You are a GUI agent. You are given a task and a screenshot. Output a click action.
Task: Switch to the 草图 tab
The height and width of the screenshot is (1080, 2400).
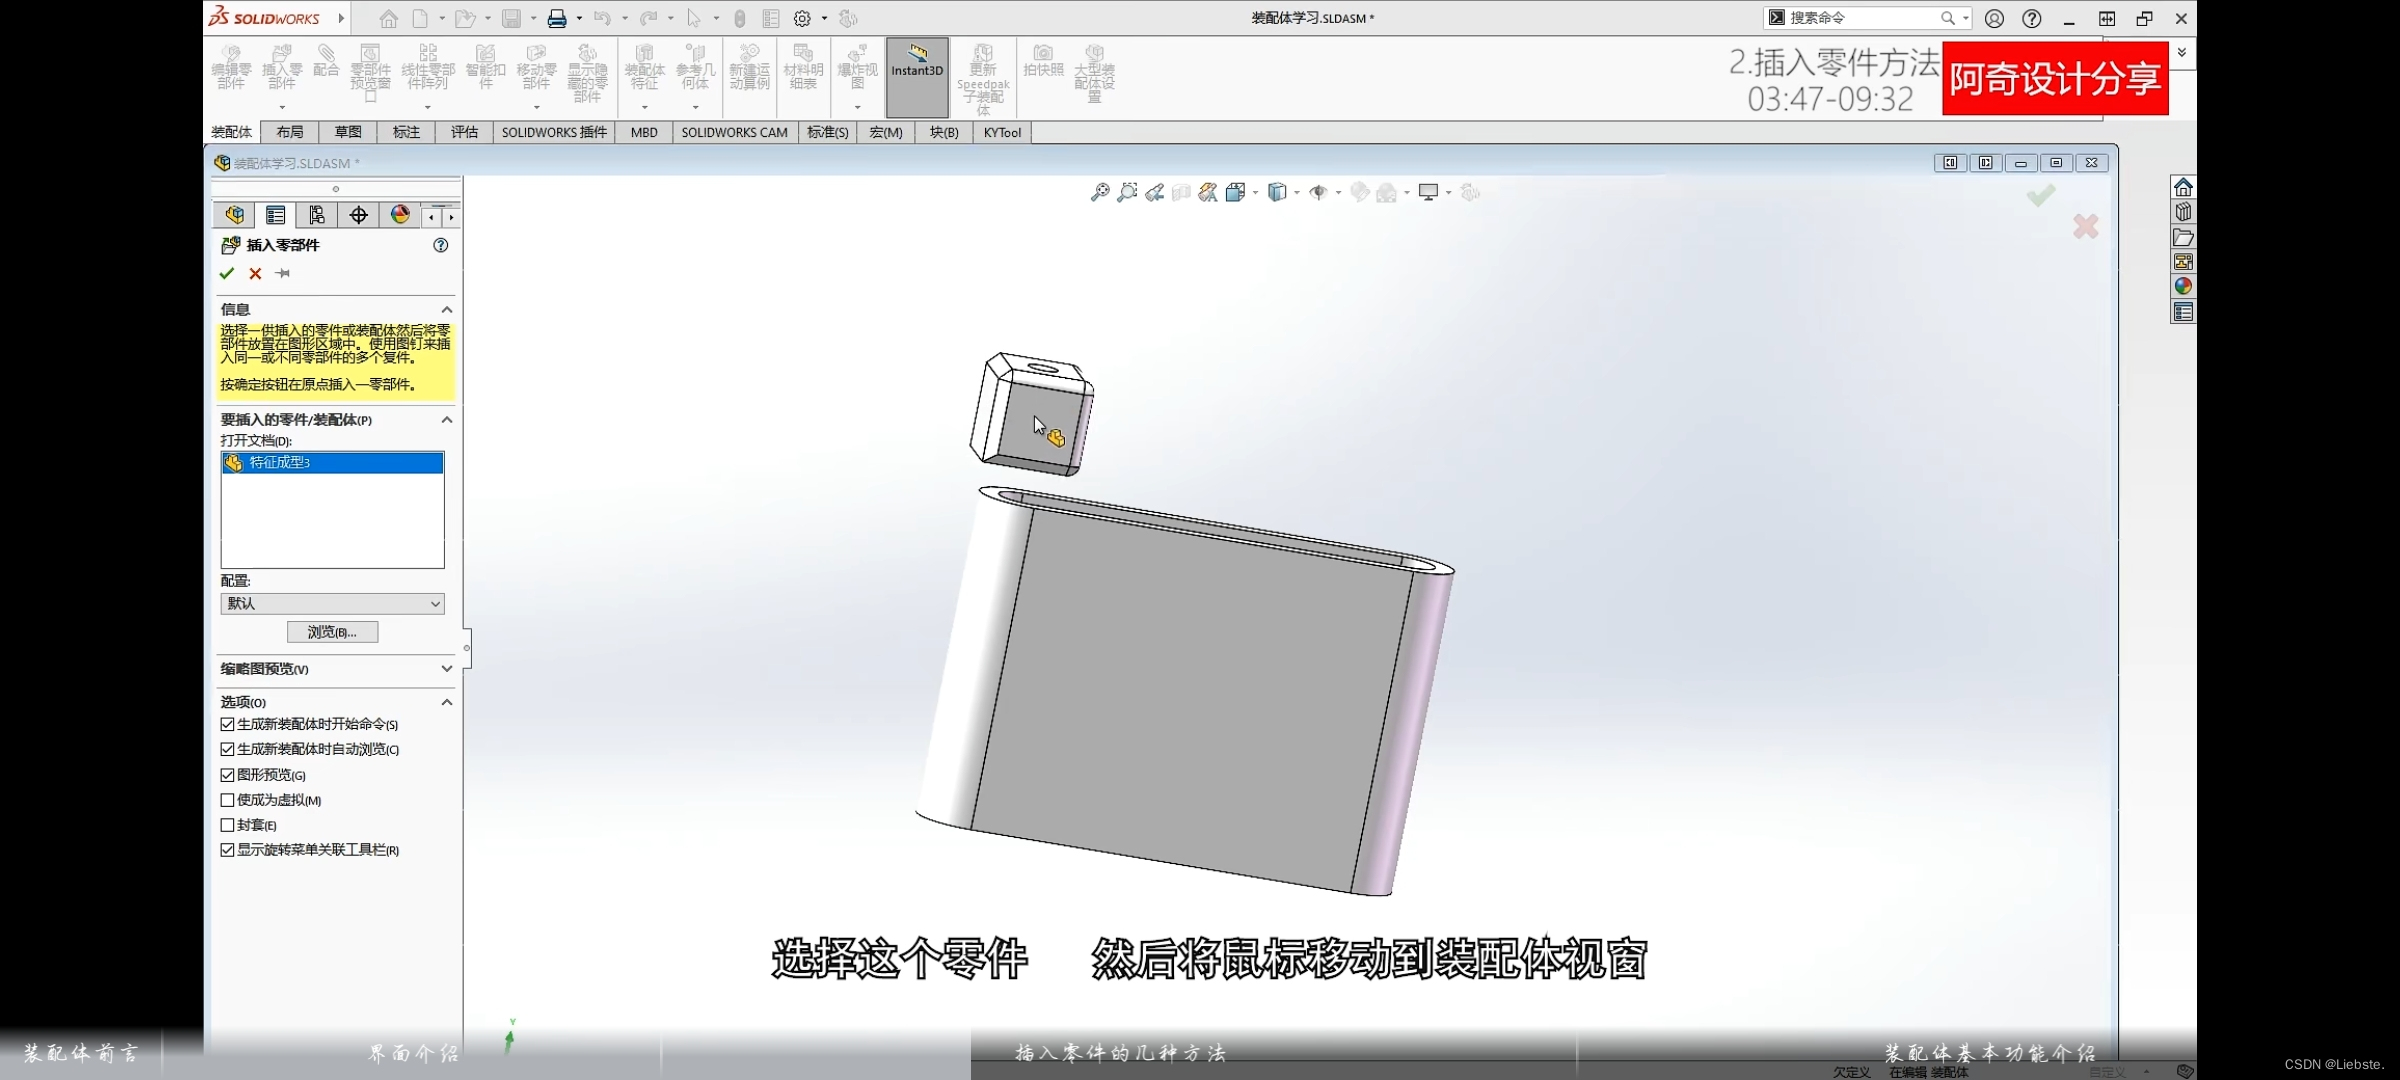coord(348,132)
